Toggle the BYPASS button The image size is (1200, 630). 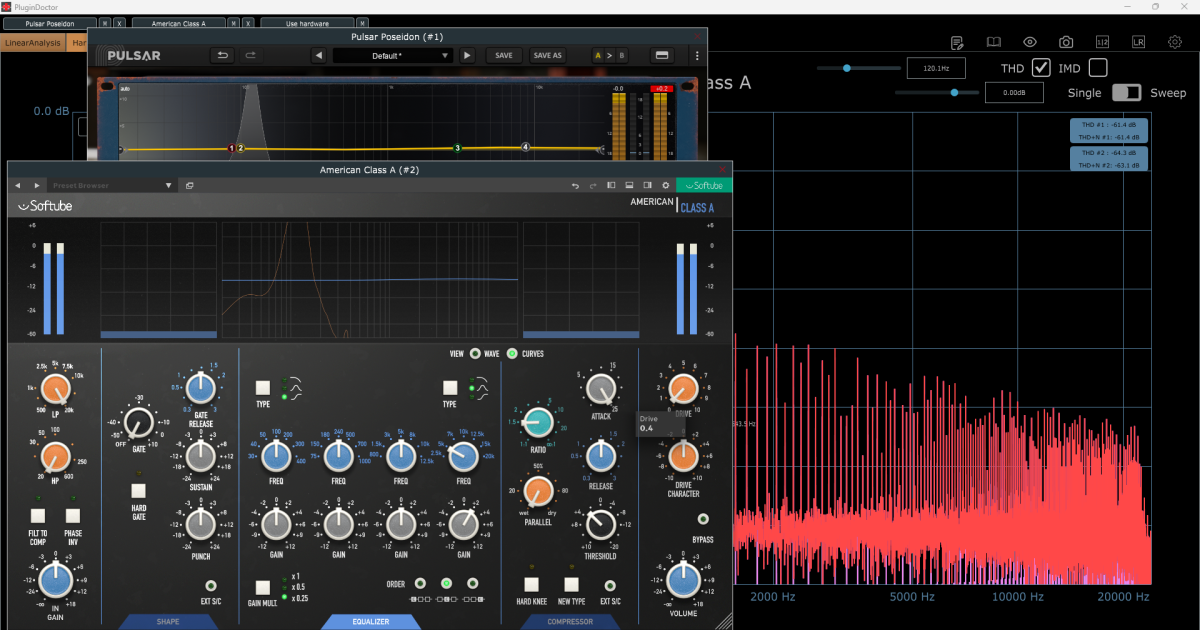click(703, 519)
